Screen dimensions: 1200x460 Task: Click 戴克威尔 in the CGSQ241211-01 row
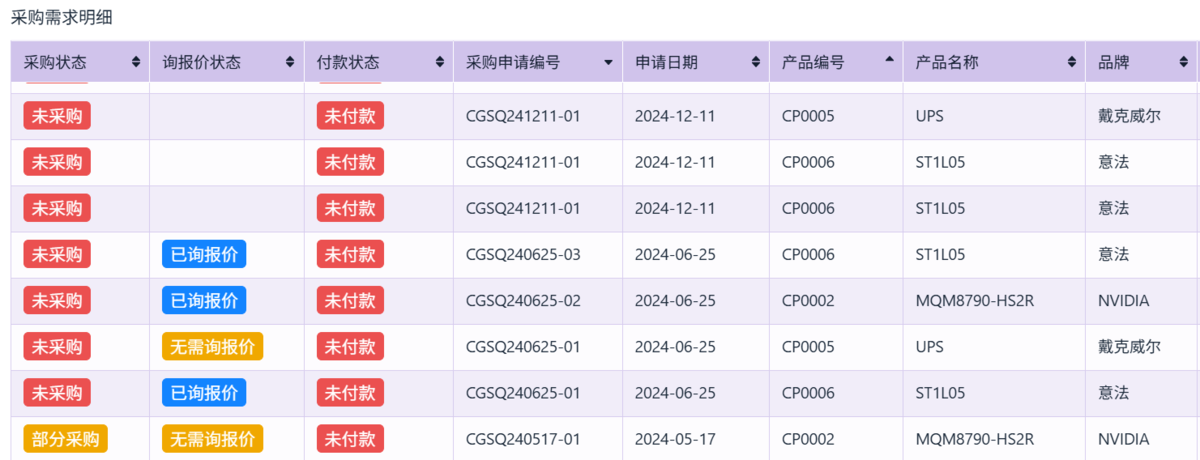click(1129, 116)
